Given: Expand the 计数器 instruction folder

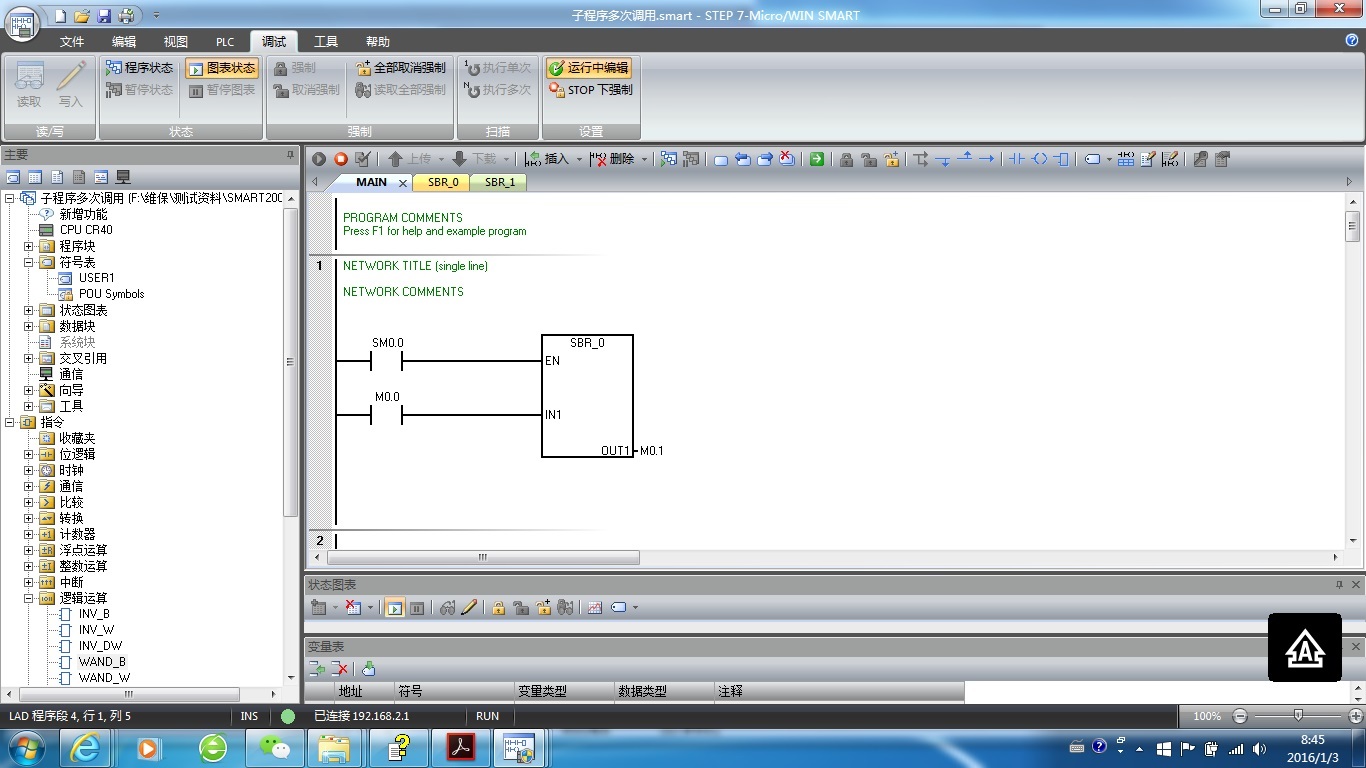Looking at the screenshot, I should 29,534.
